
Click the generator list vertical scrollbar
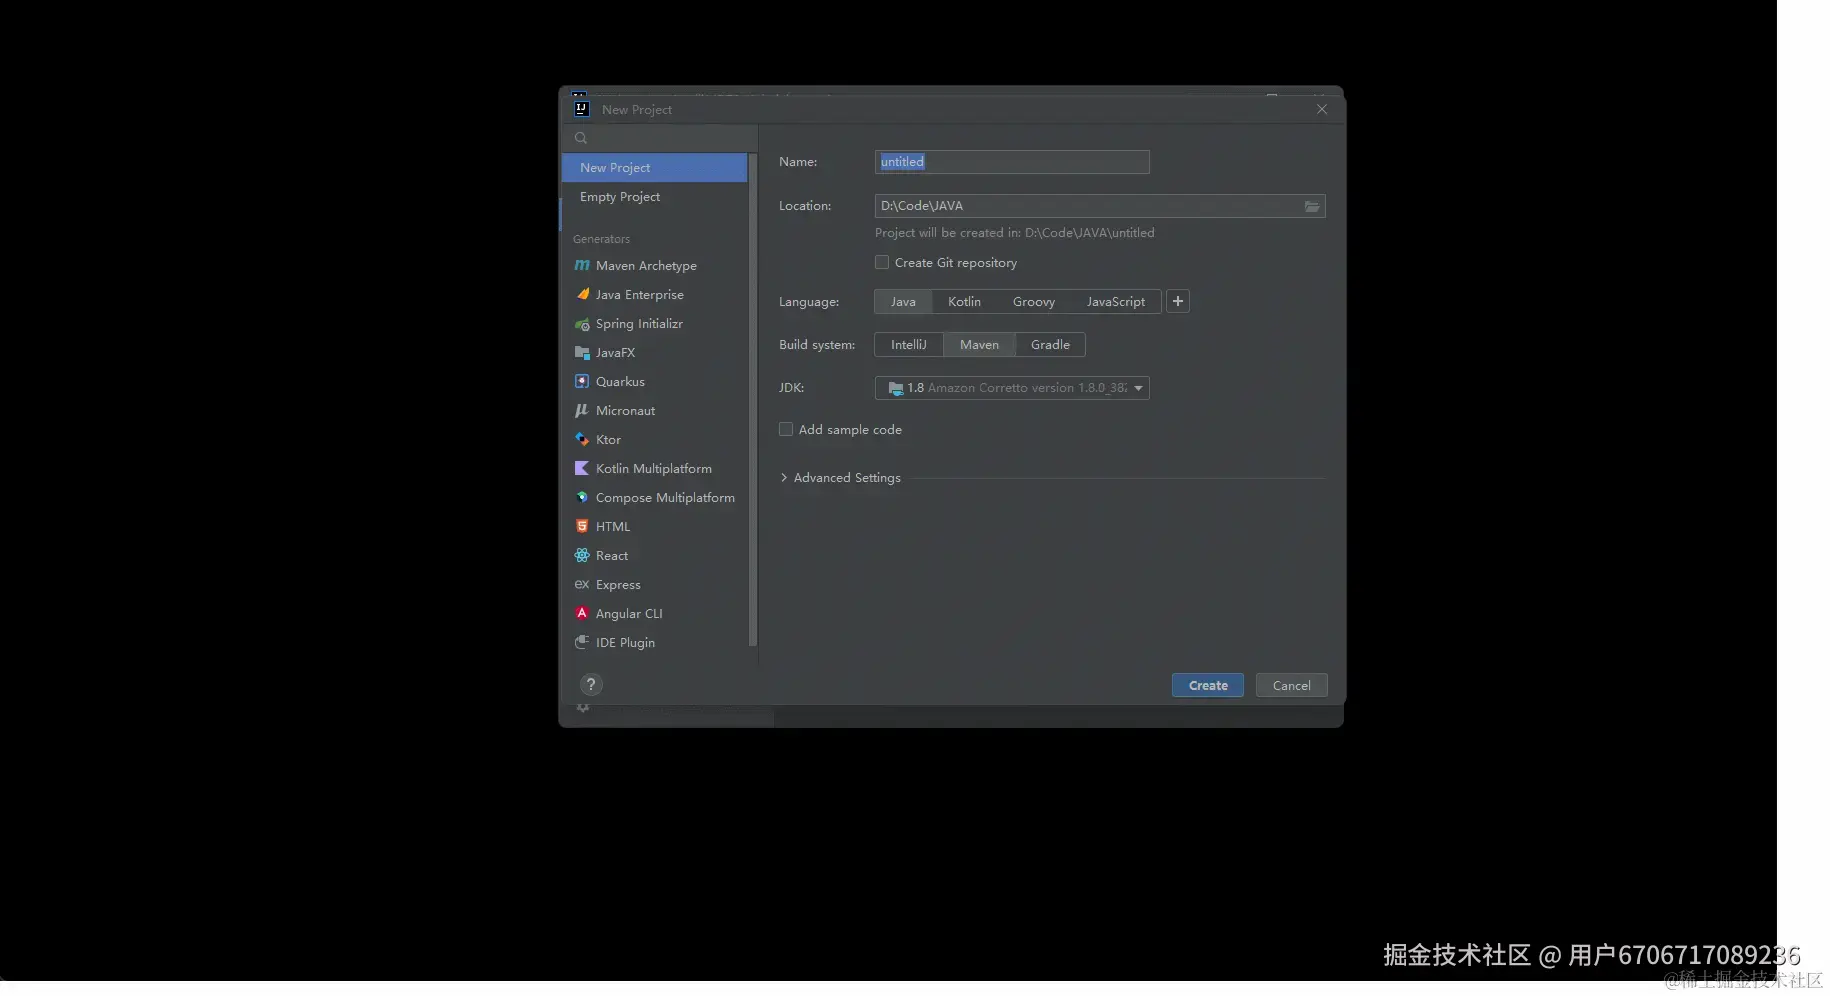[x=753, y=400]
